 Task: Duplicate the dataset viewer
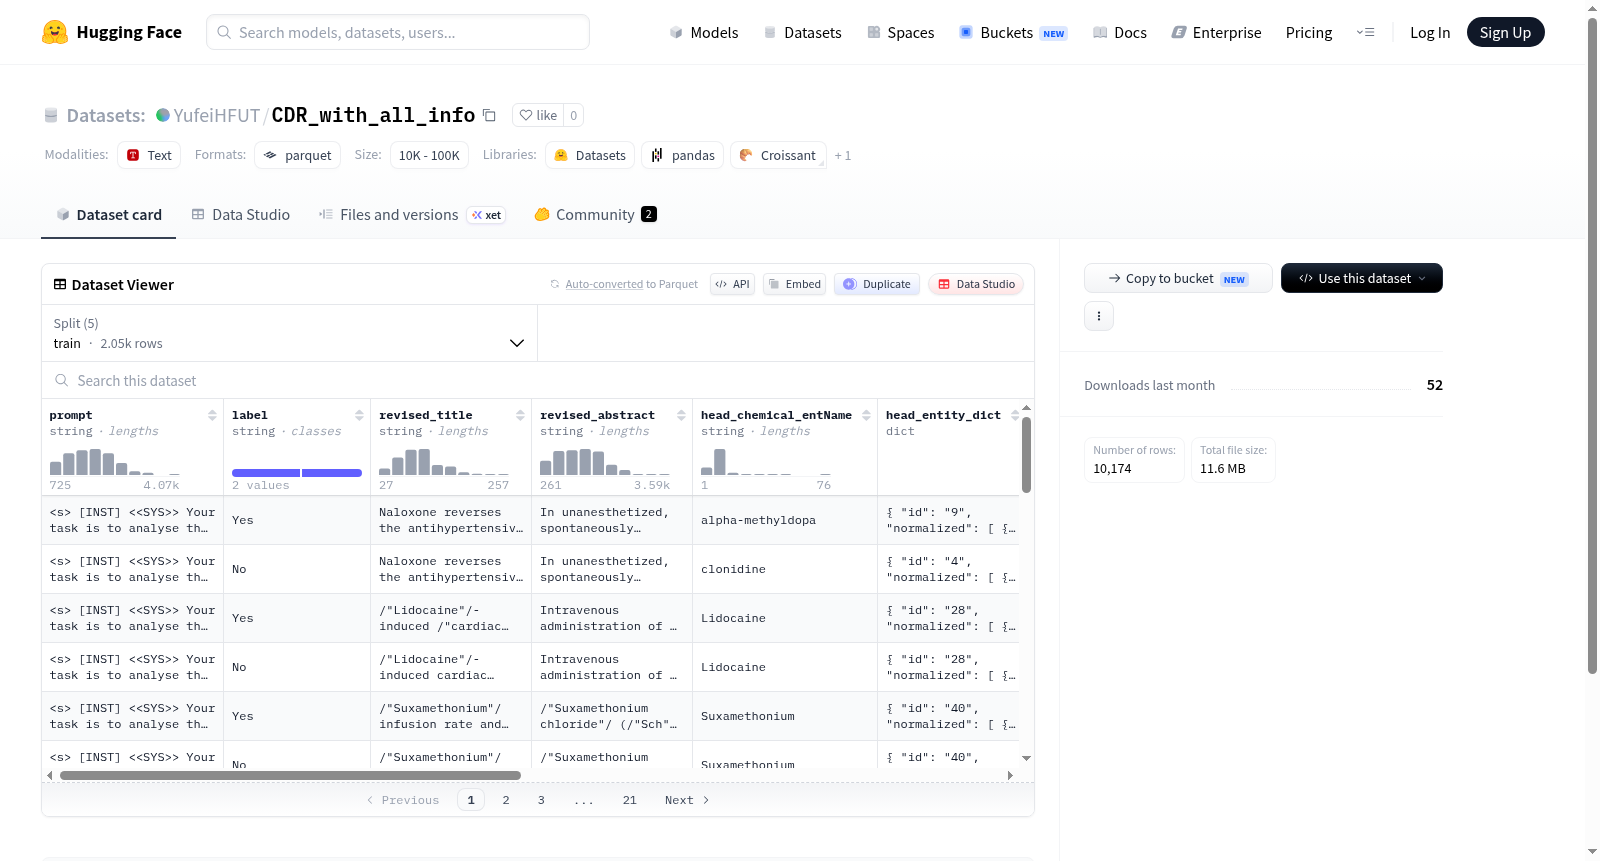pyautogui.click(x=877, y=284)
